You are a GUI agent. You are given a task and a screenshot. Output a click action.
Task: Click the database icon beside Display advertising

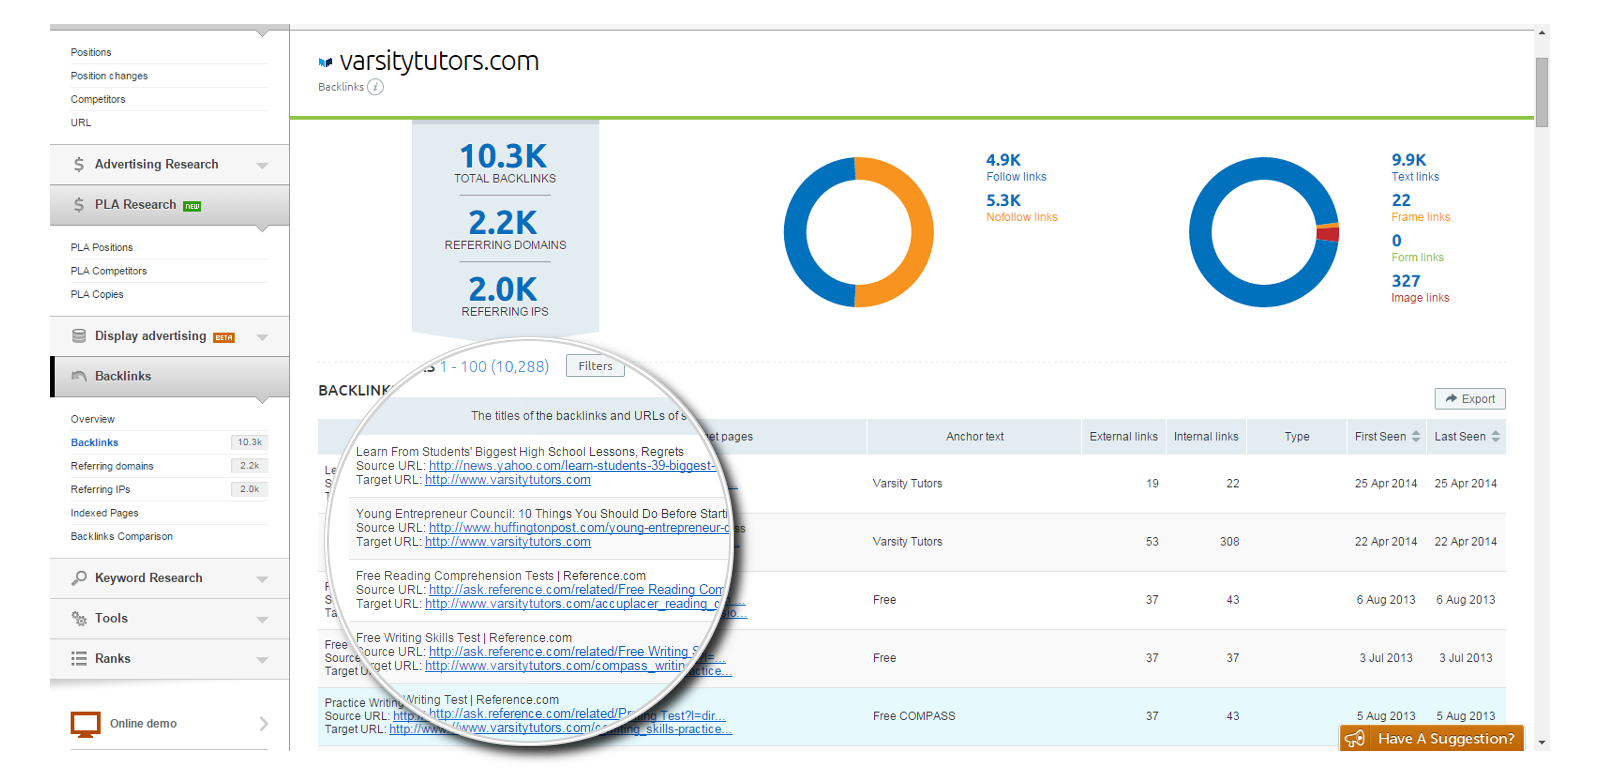click(79, 336)
